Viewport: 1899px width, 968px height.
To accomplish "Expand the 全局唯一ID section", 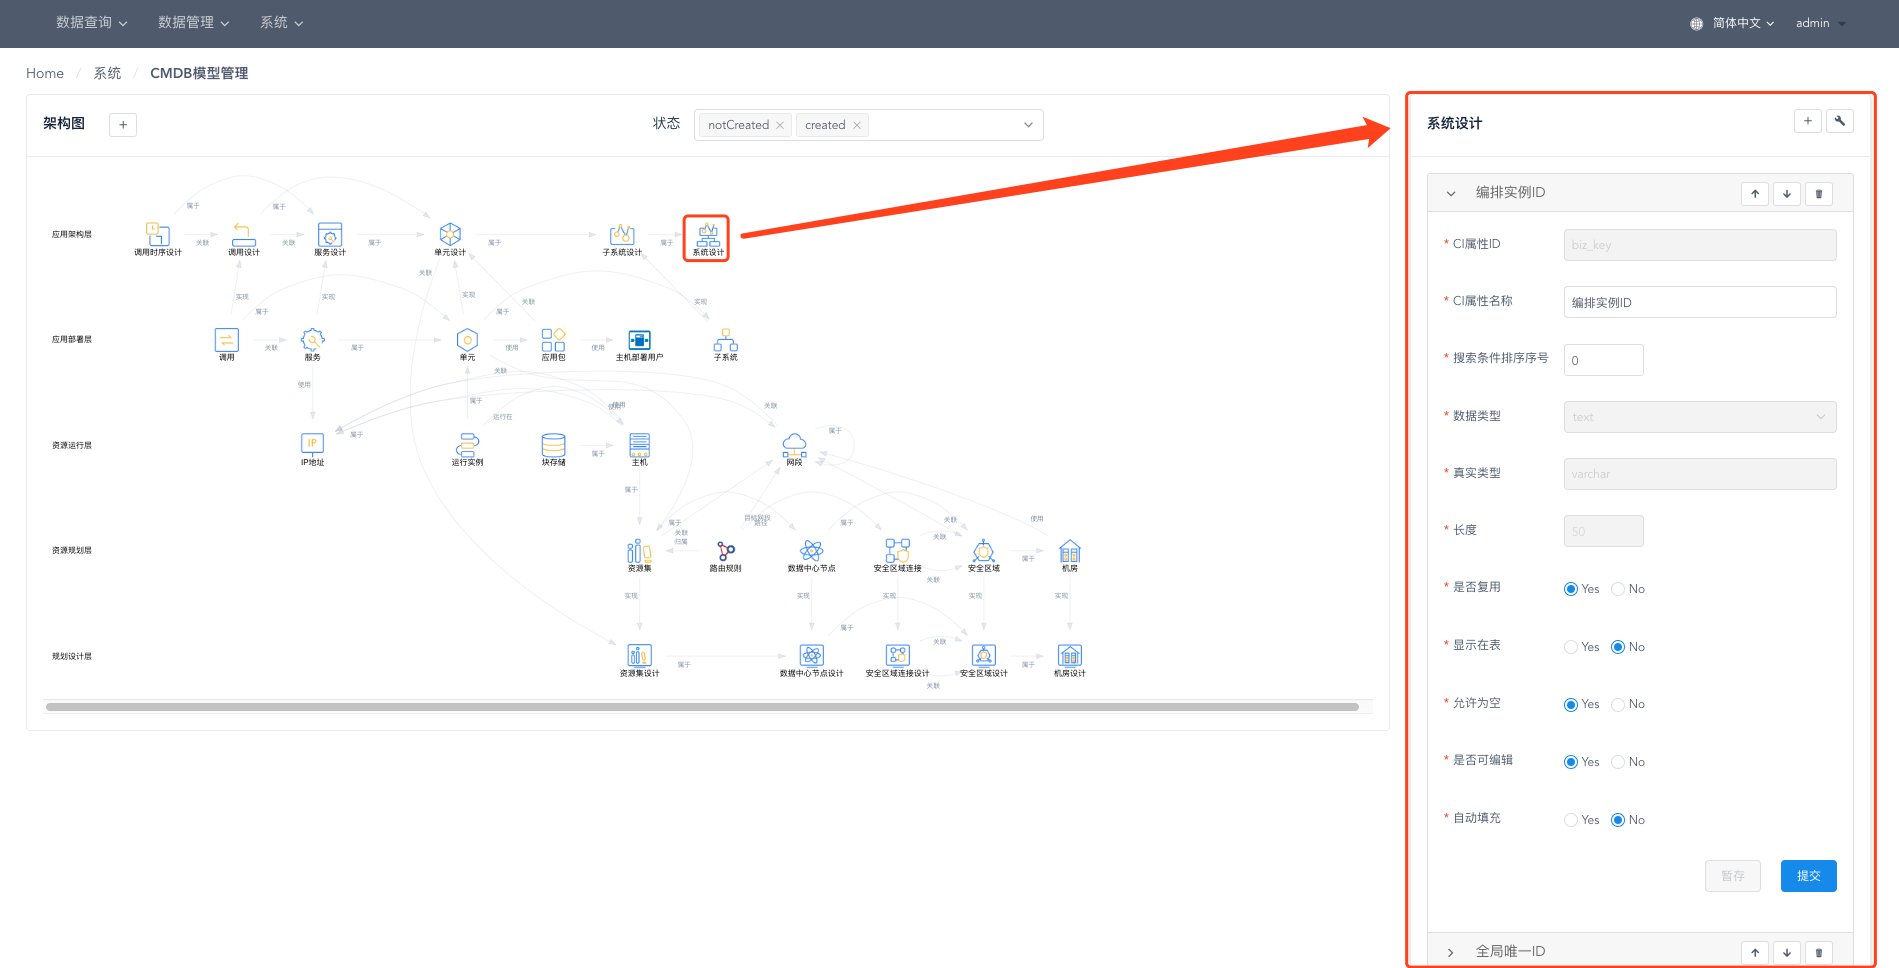I will (1451, 952).
